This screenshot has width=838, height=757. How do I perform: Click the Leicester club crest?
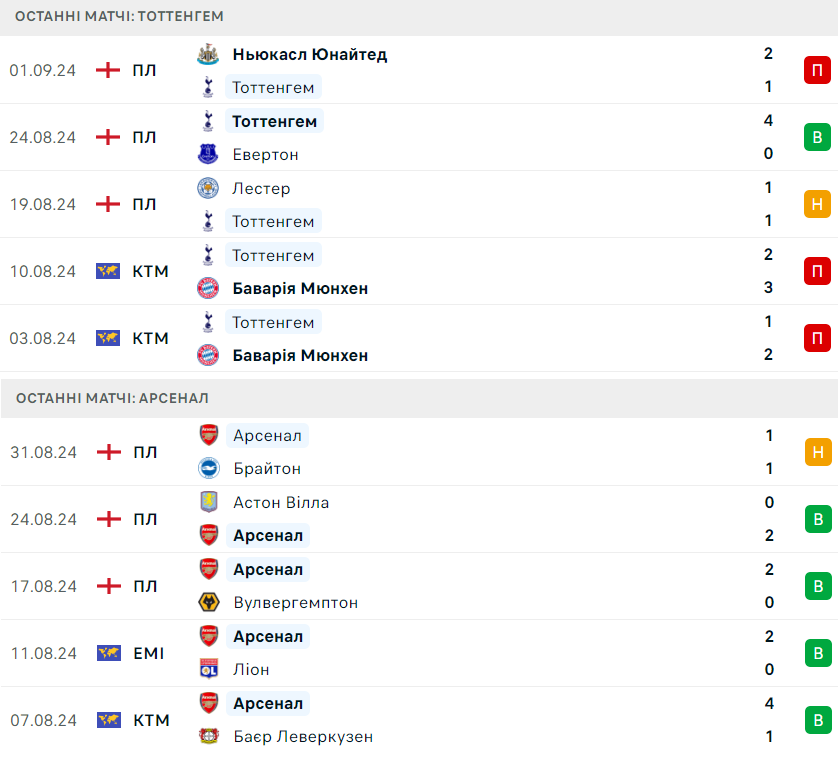(x=208, y=188)
